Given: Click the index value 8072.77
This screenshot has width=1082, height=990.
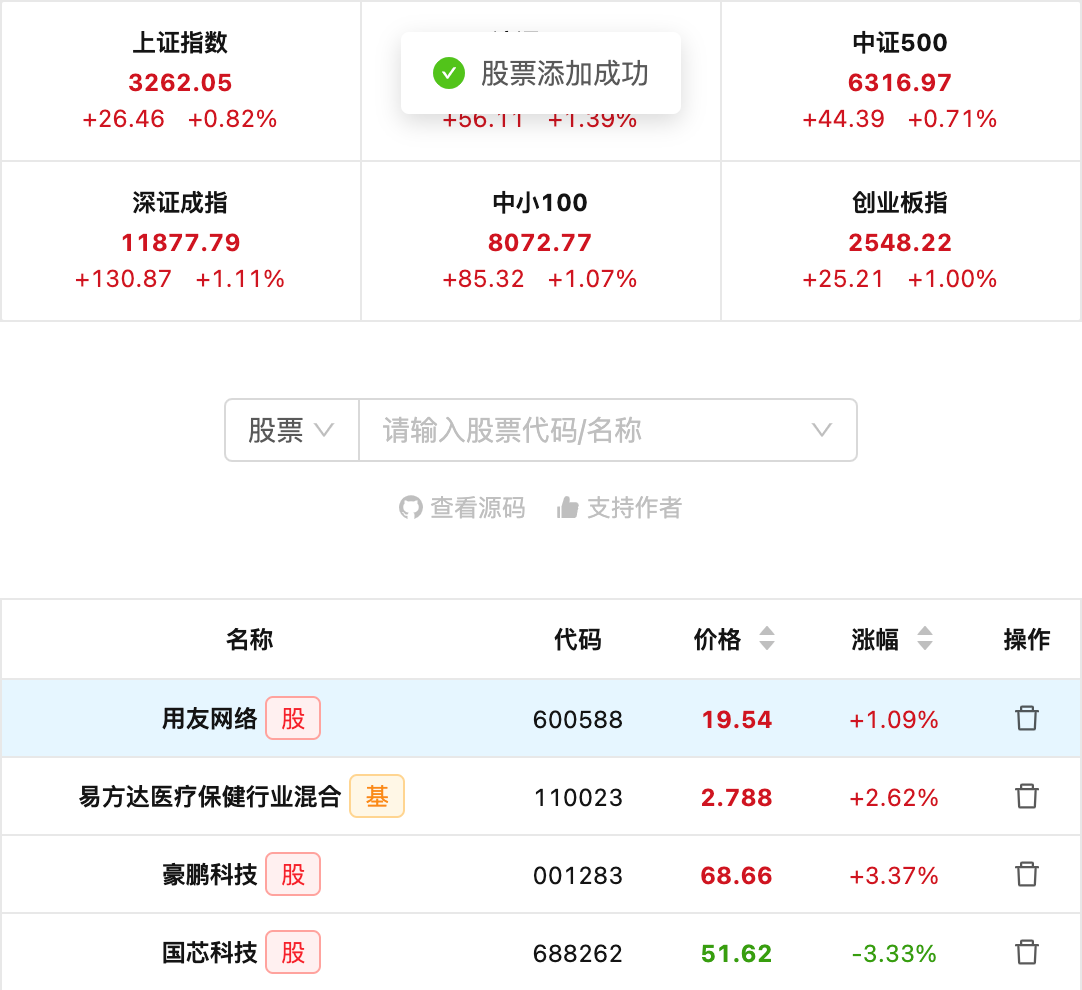Looking at the screenshot, I should coord(540,243).
